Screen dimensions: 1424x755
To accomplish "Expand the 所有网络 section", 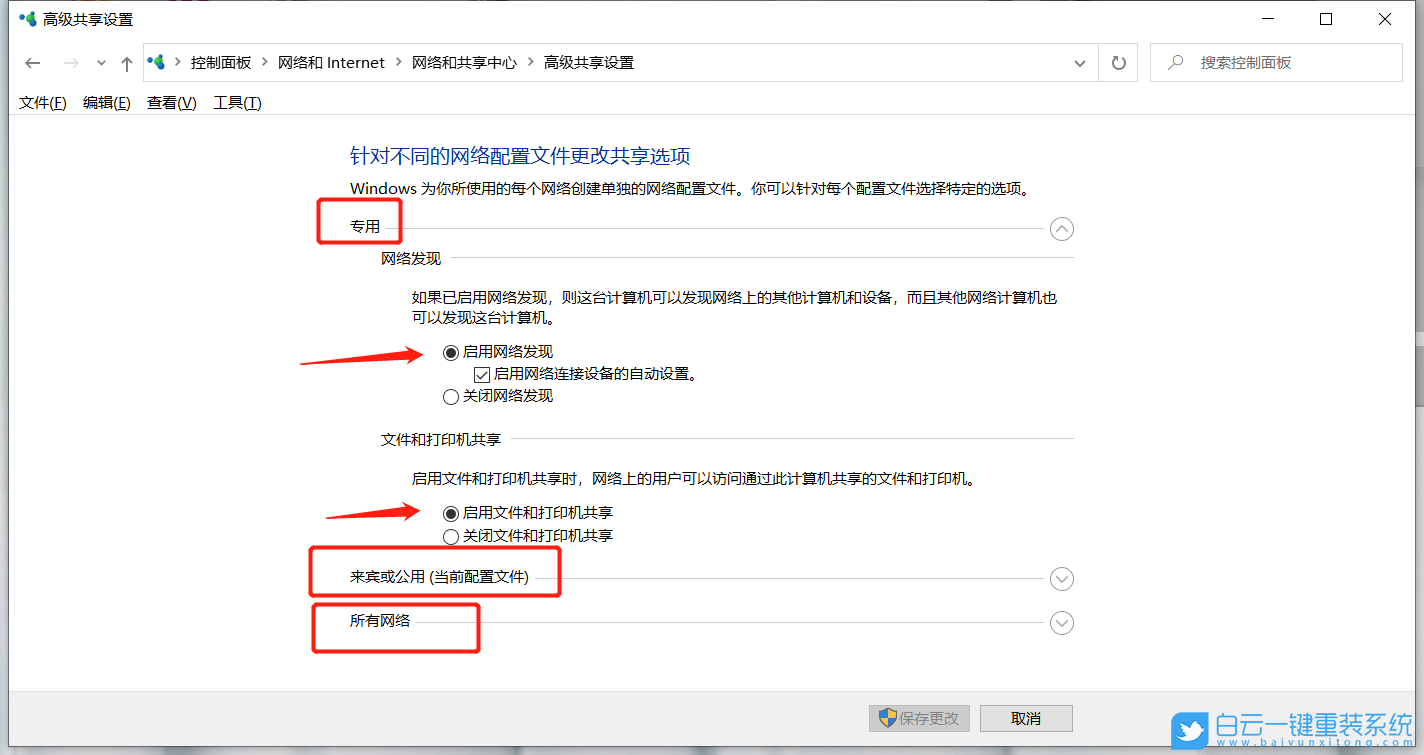I will [x=1061, y=622].
